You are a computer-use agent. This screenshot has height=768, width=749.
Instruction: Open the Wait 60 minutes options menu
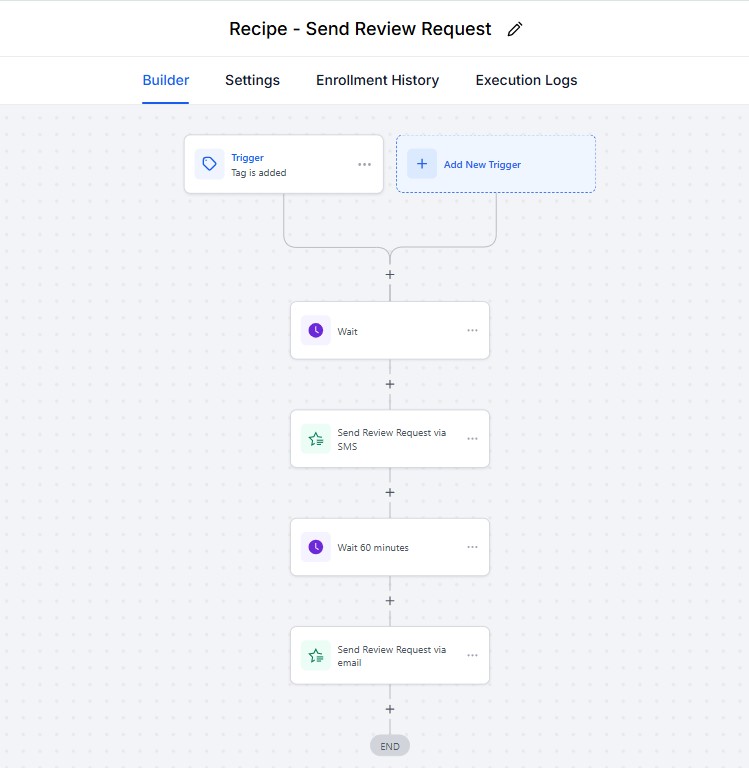click(x=472, y=547)
